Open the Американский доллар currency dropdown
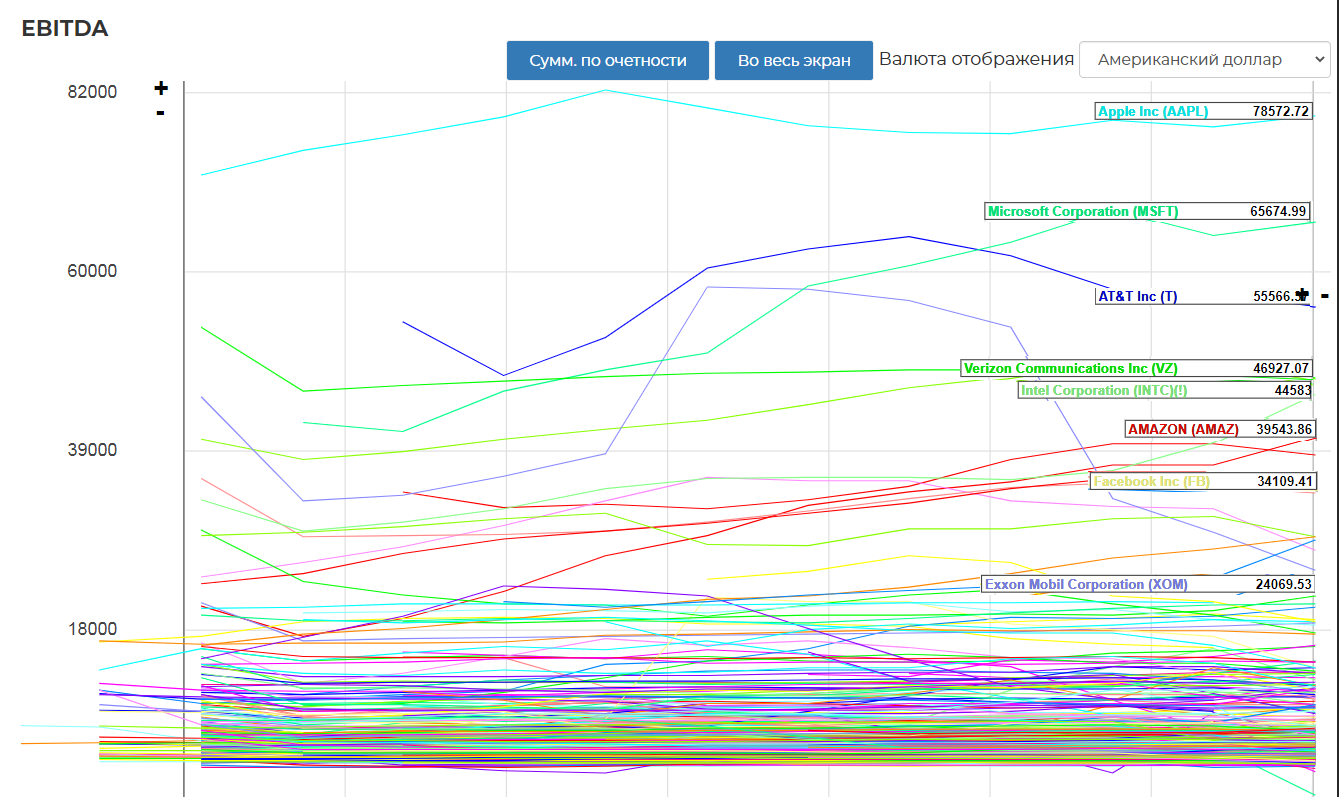This screenshot has height=797, width=1339. tap(1205, 59)
